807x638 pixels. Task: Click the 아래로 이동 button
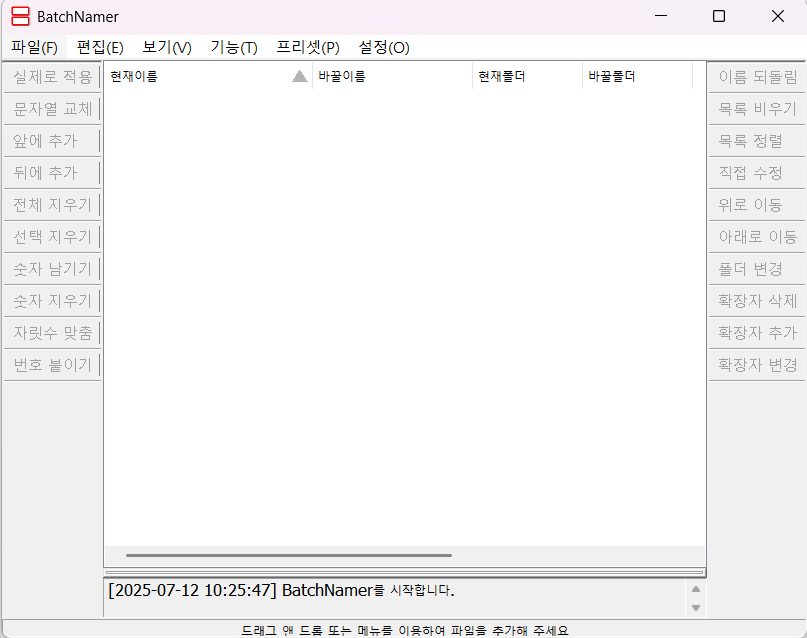tap(757, 237)
